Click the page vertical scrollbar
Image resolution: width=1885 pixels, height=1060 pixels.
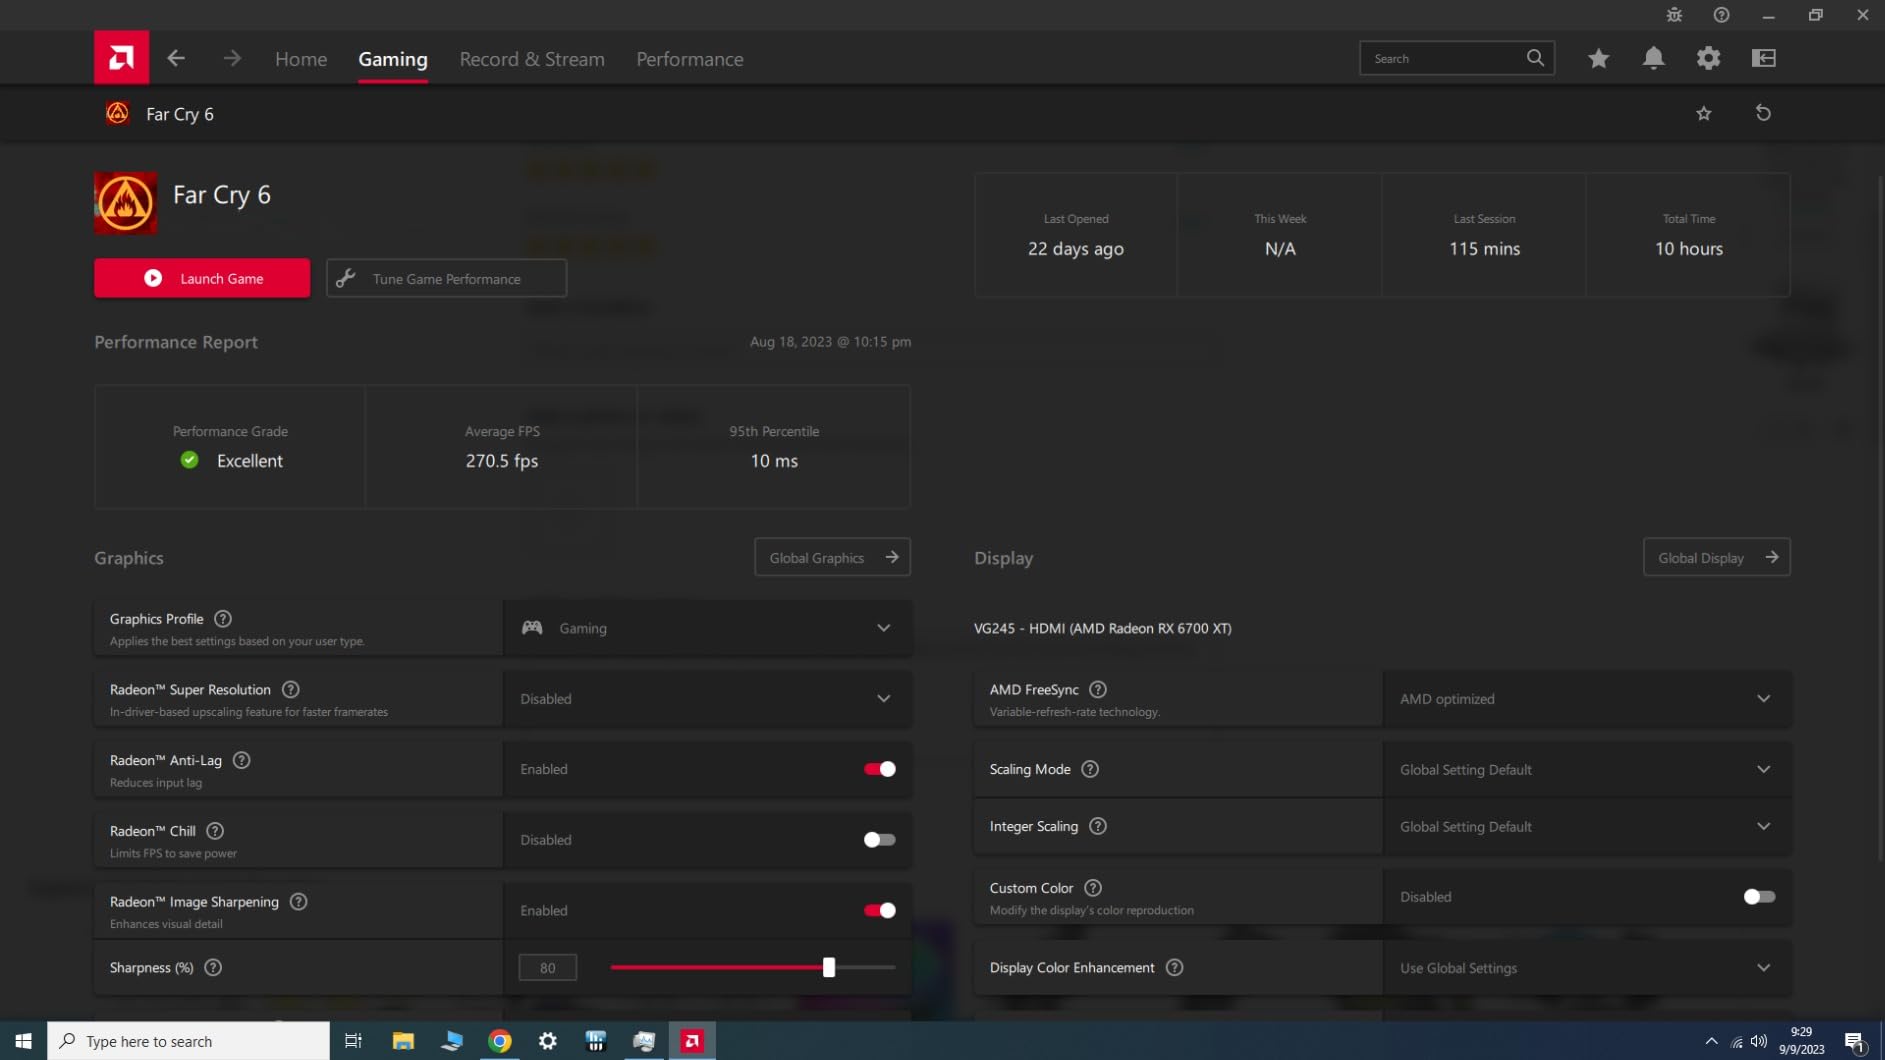(x=1879, y=520)
